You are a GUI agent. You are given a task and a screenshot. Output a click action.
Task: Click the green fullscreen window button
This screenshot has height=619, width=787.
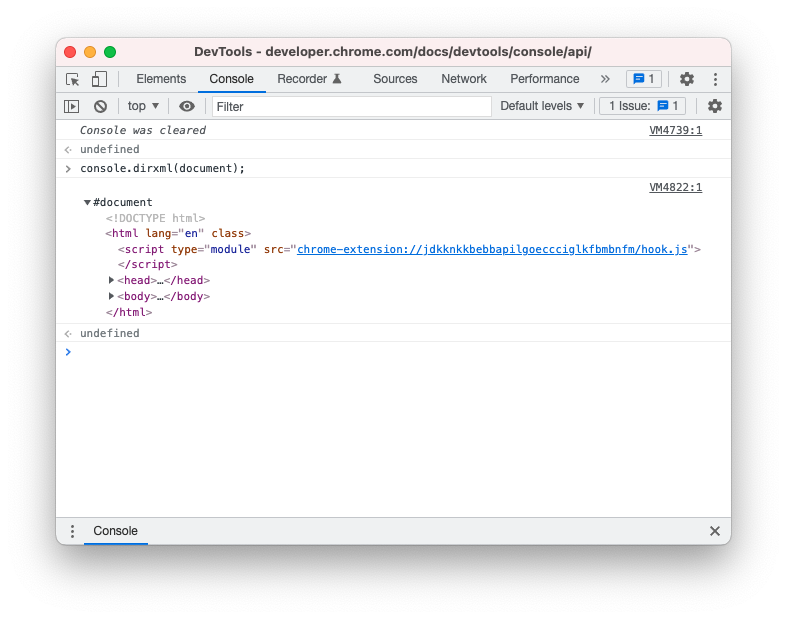tap(110, 52)
